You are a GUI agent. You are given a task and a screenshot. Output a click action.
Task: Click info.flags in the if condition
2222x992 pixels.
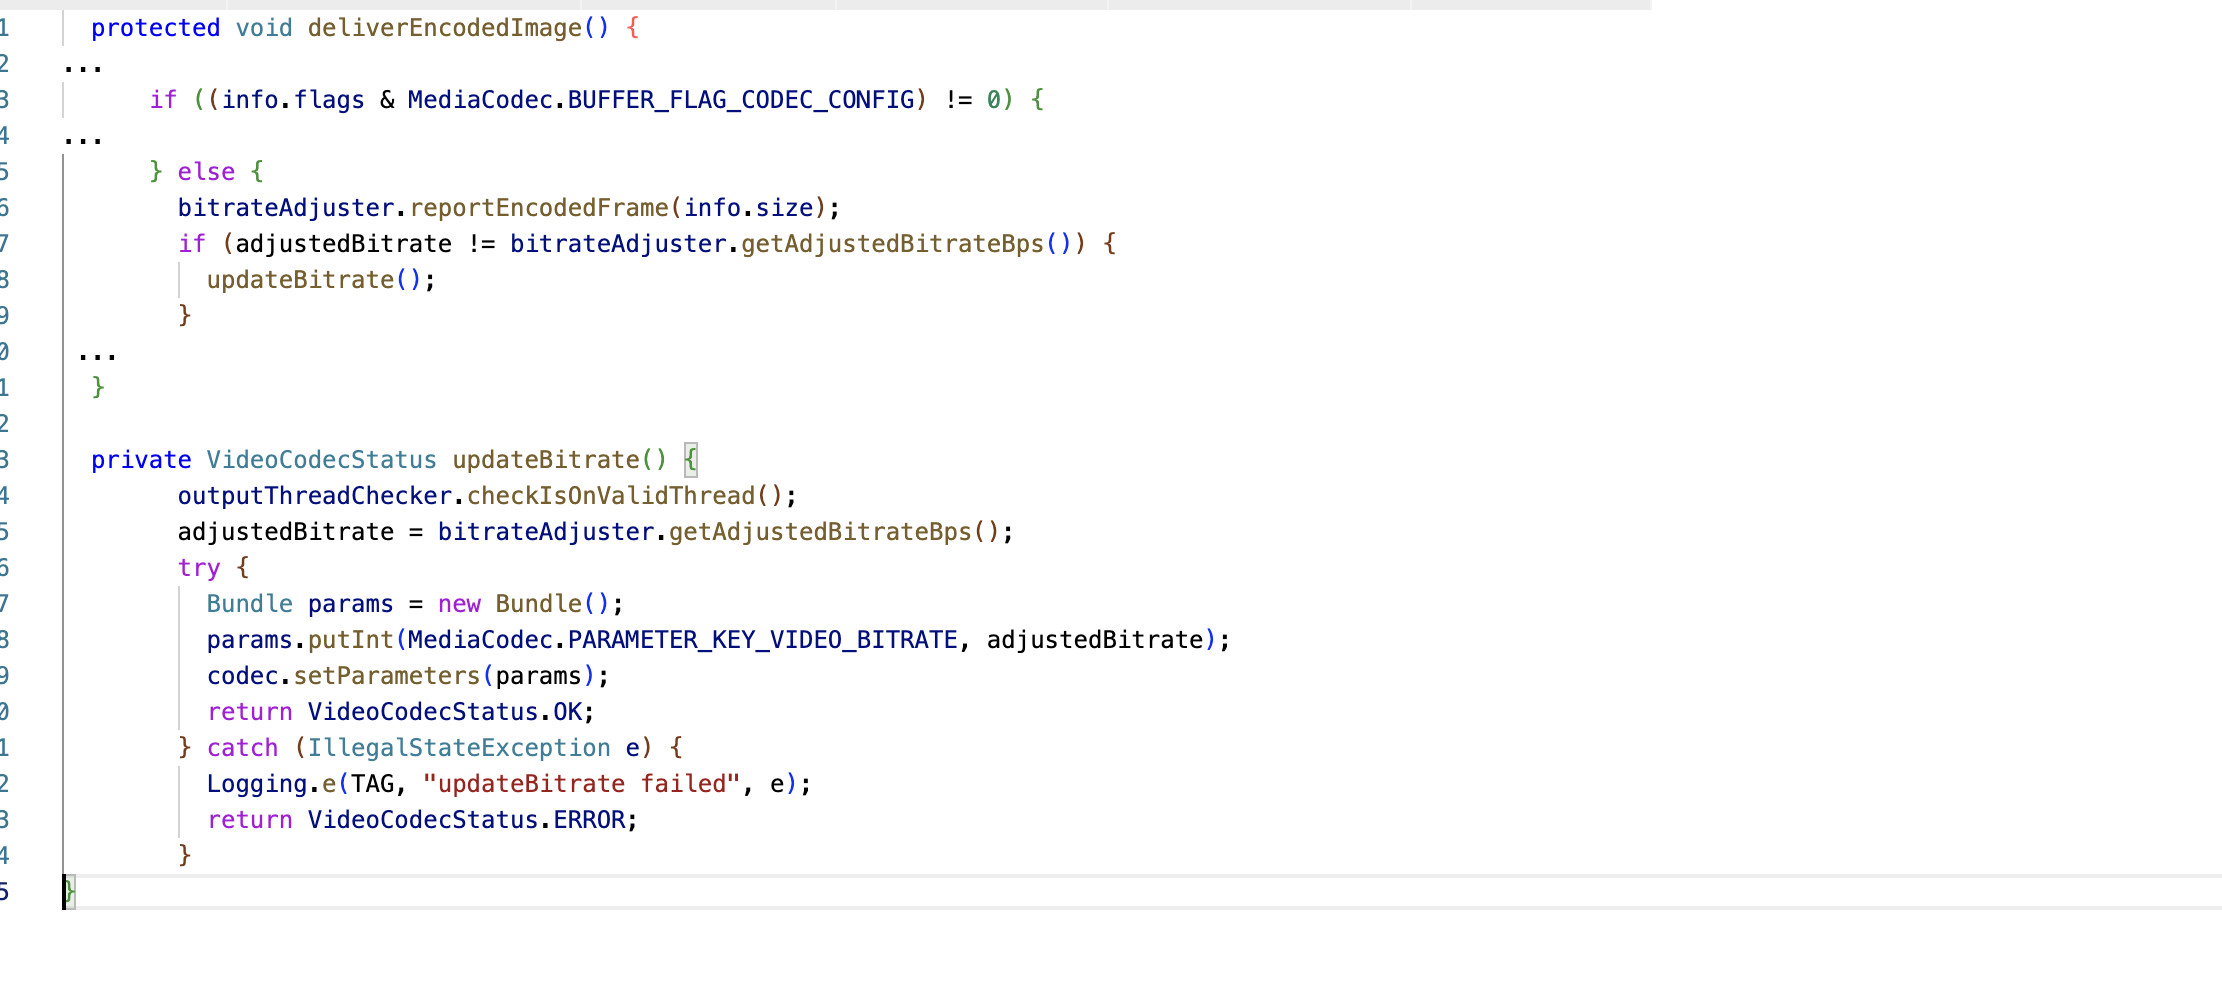click(x=293, y=100)
